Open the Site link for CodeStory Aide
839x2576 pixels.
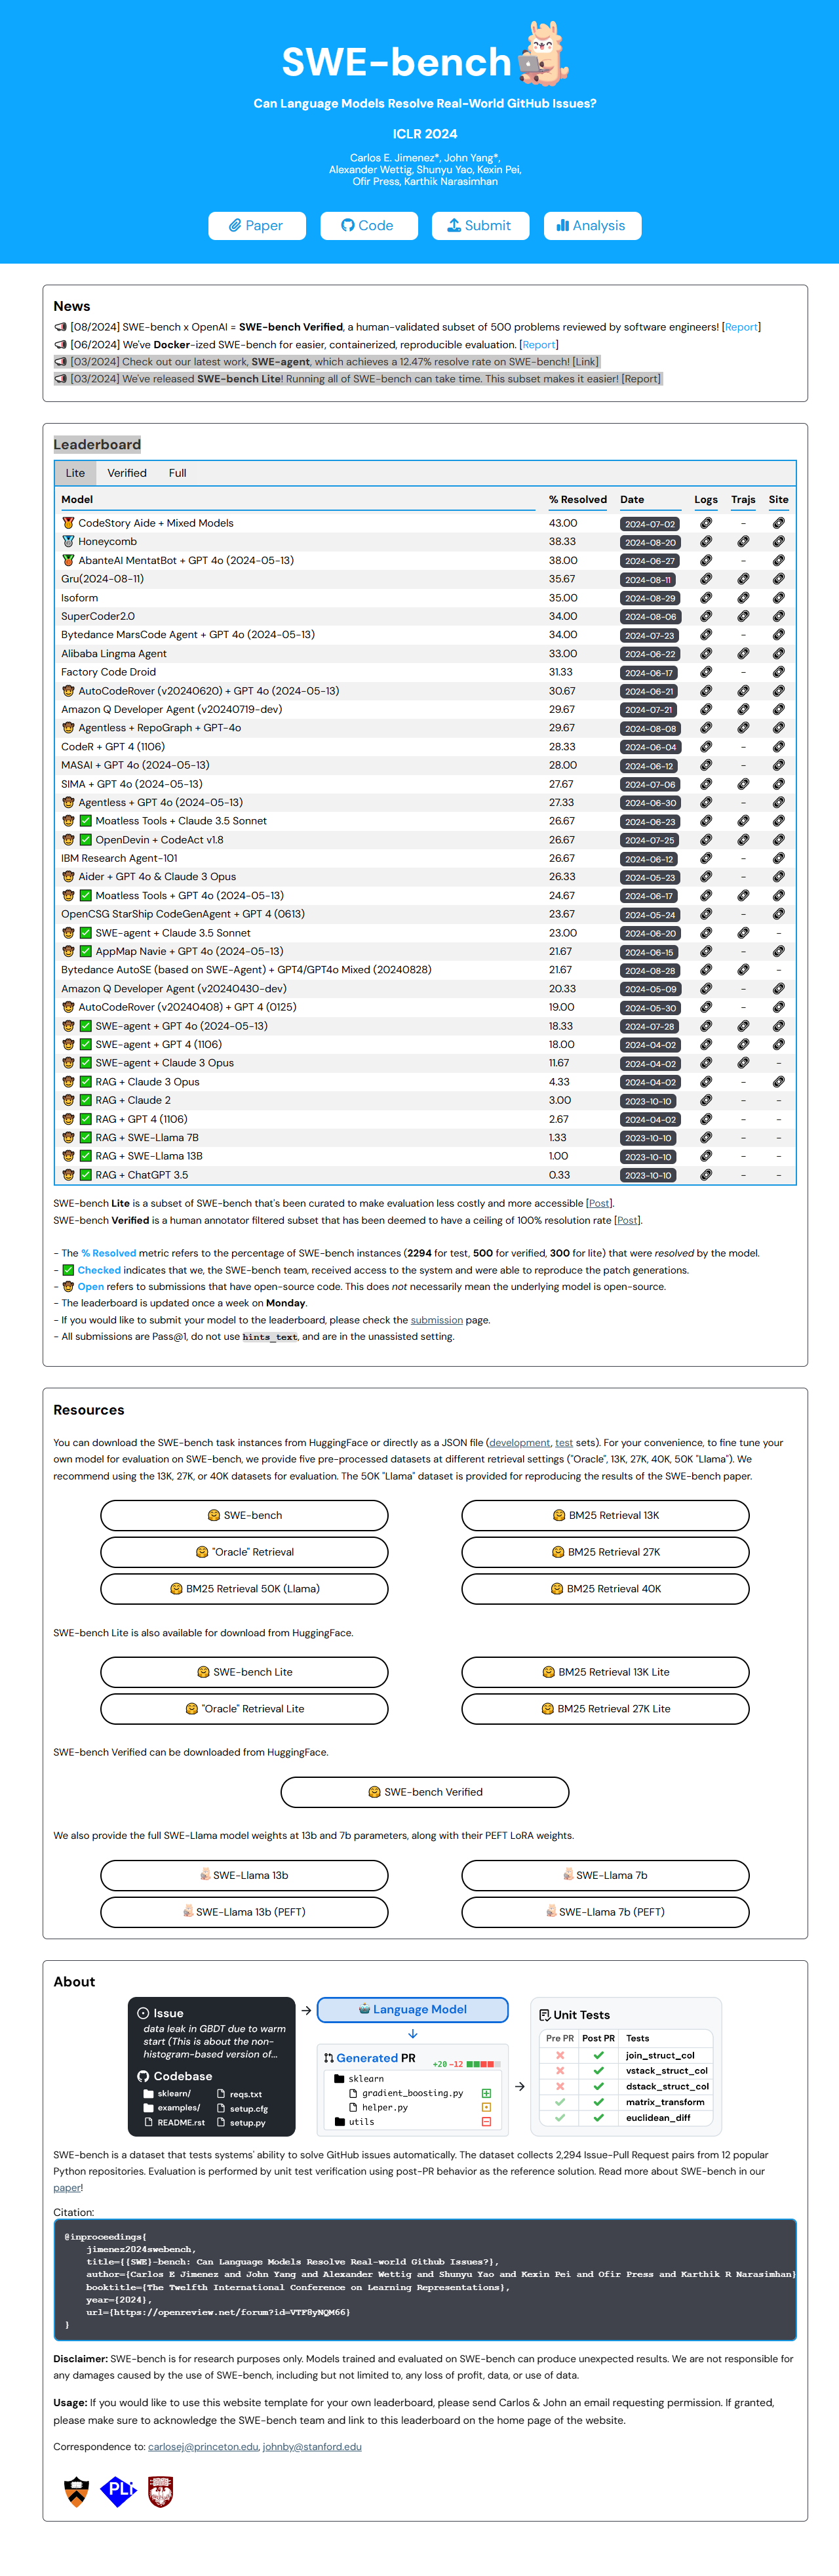pos(778,523)
